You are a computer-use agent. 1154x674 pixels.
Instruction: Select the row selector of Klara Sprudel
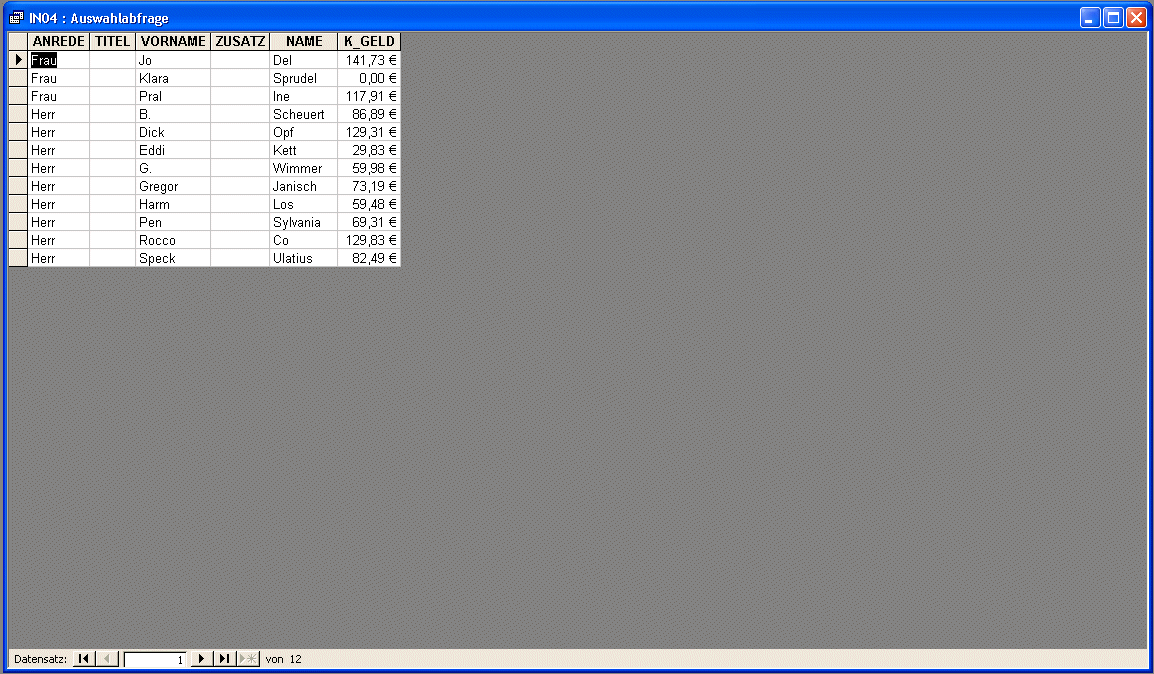[18, 78]
